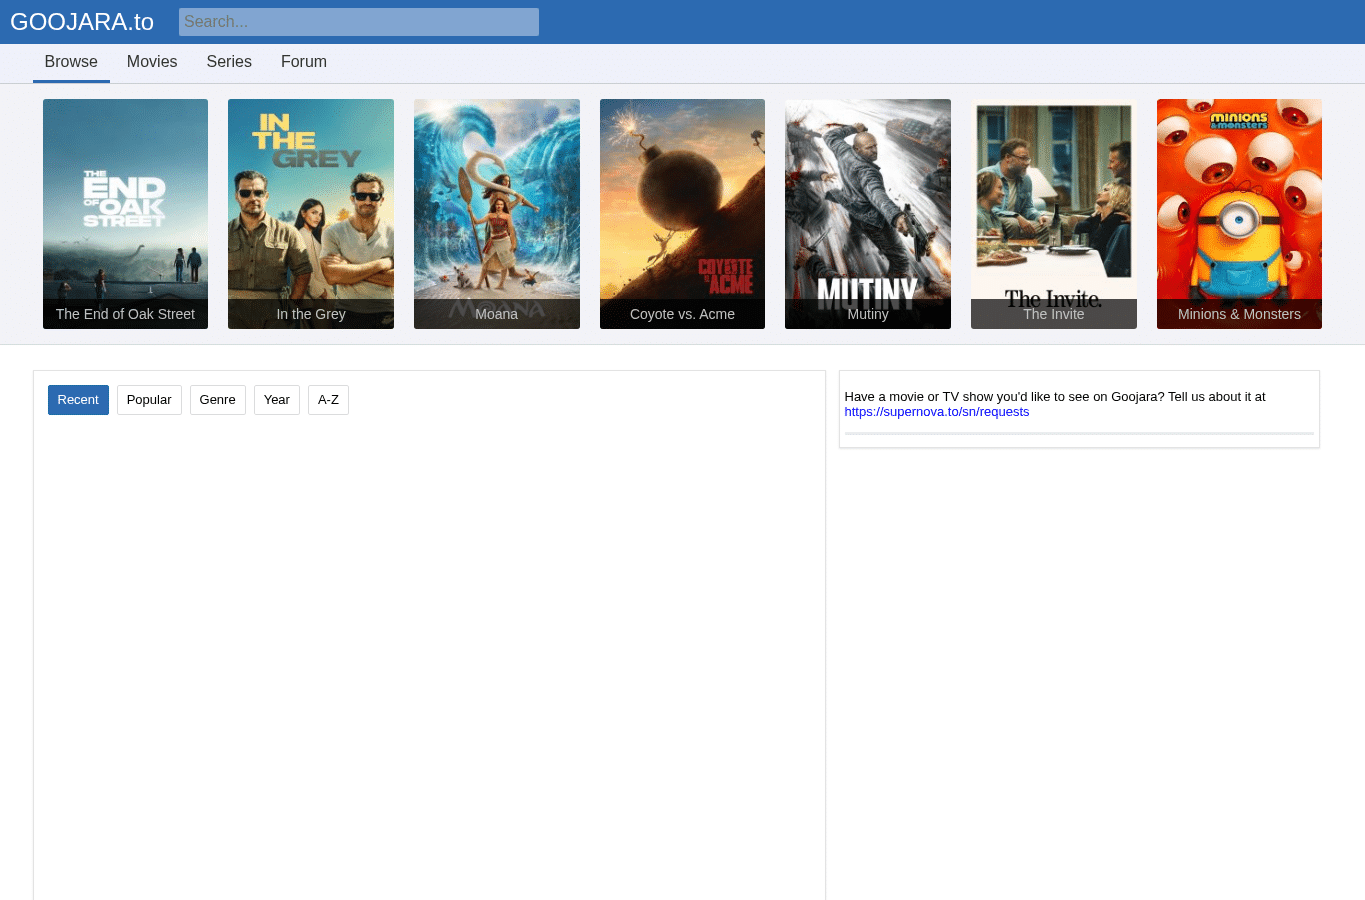The image size is (1365, 900).
Task: Filter titles by Year
Action: (x=277, y=400)
